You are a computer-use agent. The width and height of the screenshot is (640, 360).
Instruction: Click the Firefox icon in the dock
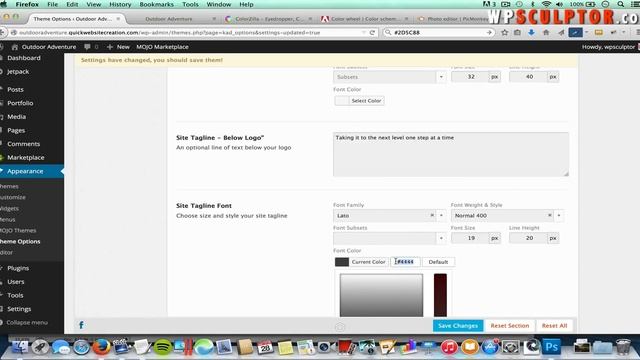pyautogui.click(x=101, y=347)
